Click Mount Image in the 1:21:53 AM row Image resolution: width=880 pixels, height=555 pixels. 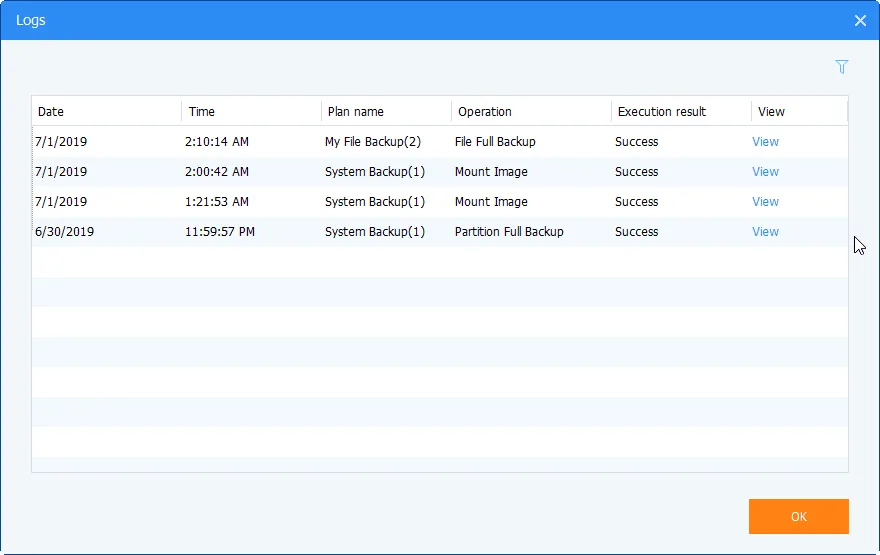pyautogui.click(x=491, y=201)
